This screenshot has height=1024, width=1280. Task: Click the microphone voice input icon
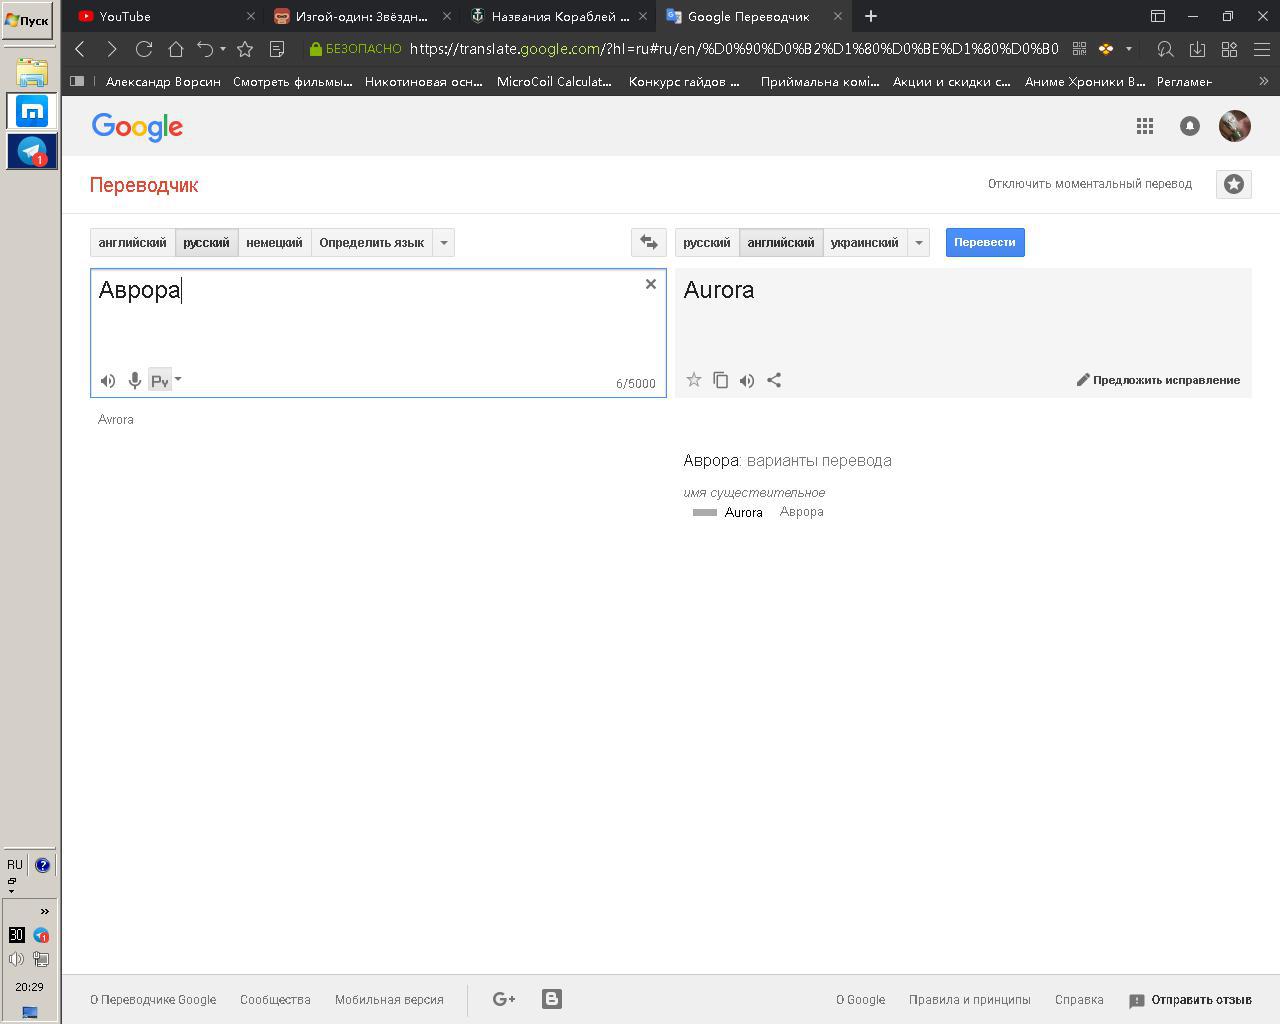(134, 381)
